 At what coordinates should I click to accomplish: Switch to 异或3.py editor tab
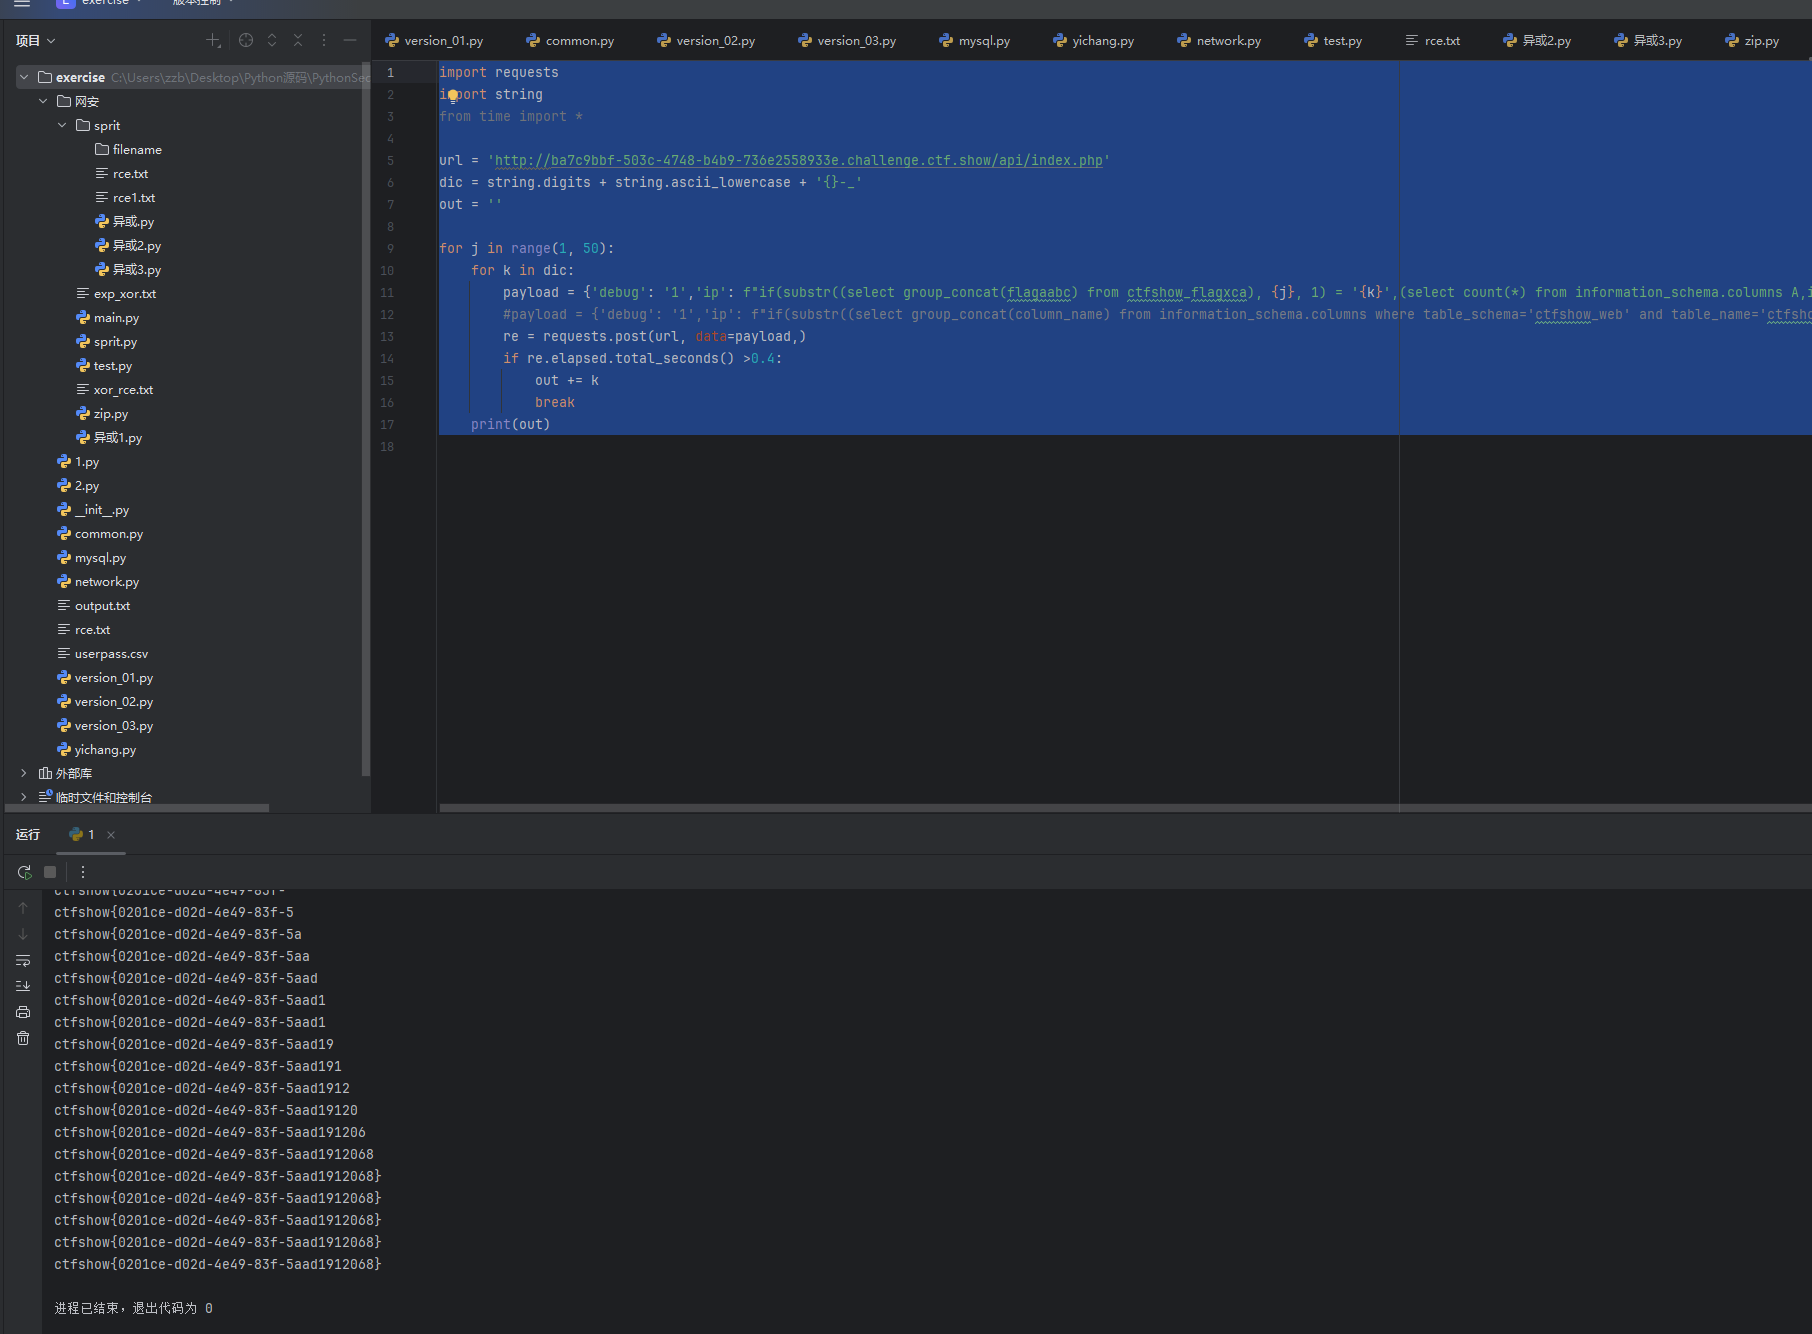(x=1648, y=41)
